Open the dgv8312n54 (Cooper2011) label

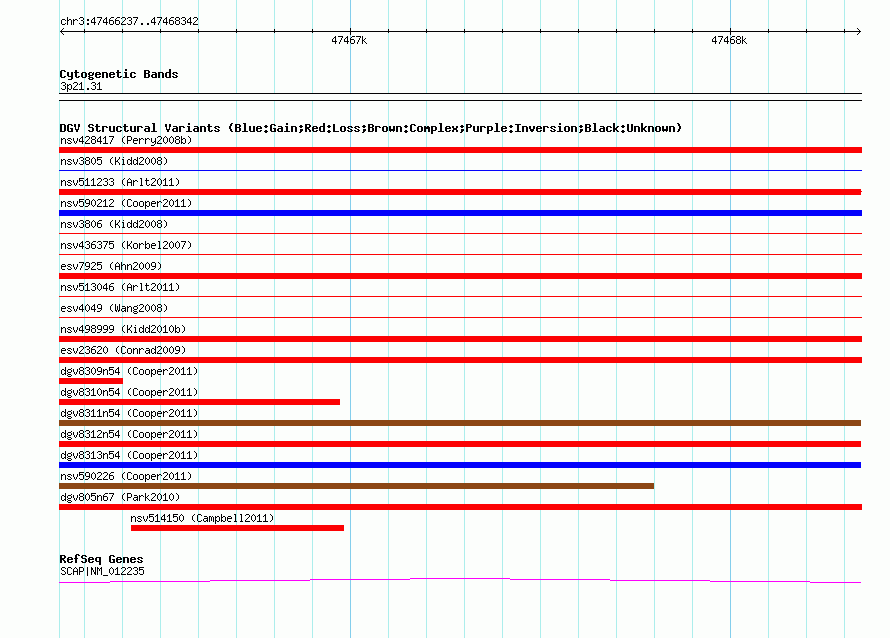point(129,434)
